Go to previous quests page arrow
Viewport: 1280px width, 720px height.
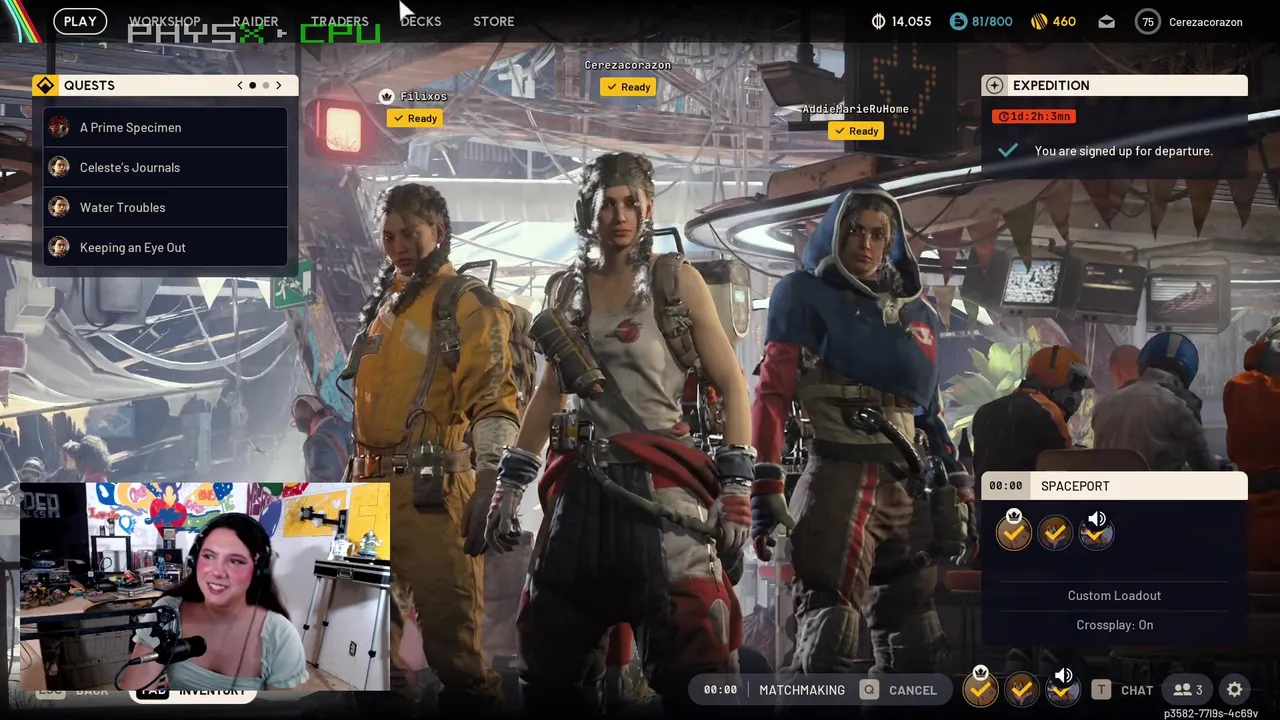click(x=240, y=85)
